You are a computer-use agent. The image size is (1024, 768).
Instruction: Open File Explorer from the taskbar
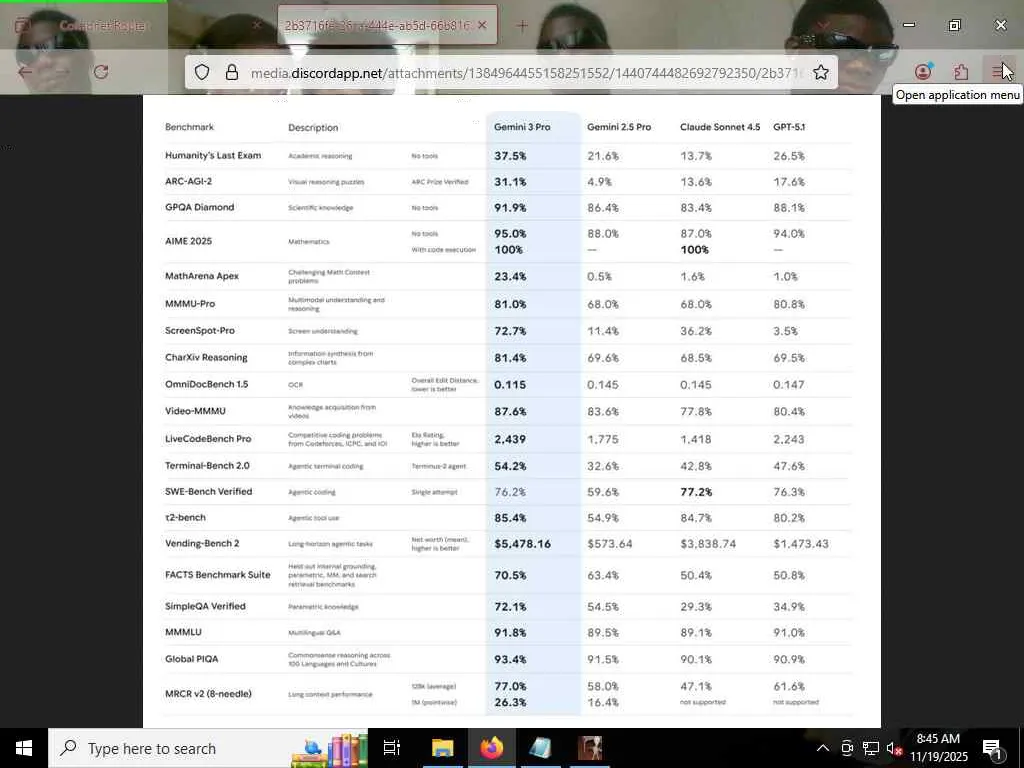coord(442,748)
